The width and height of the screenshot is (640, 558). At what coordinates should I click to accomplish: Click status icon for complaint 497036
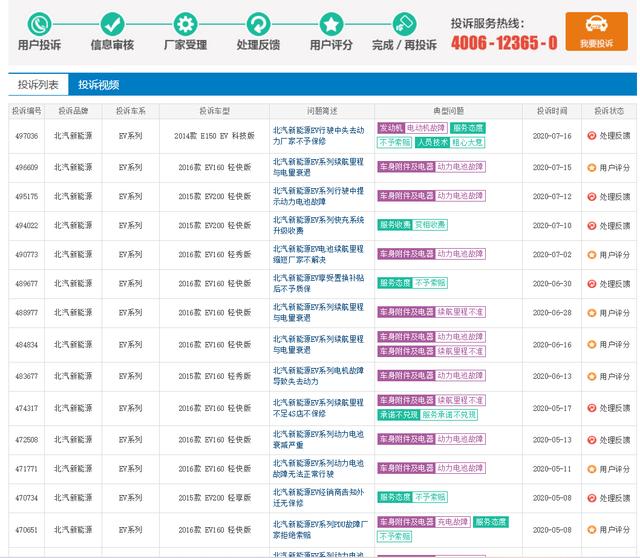(x=591, y=136)
